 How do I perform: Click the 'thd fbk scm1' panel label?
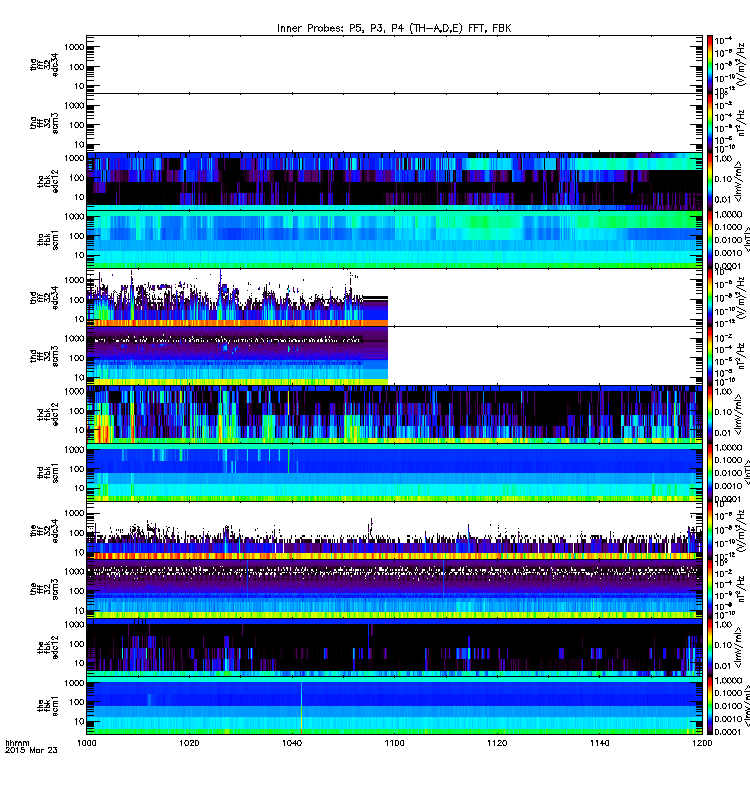(47, 473)
